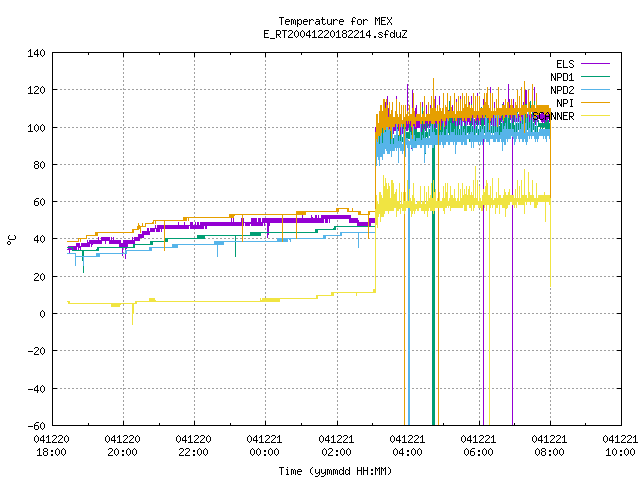Click the y-axis label 120

tap(36, 90)
